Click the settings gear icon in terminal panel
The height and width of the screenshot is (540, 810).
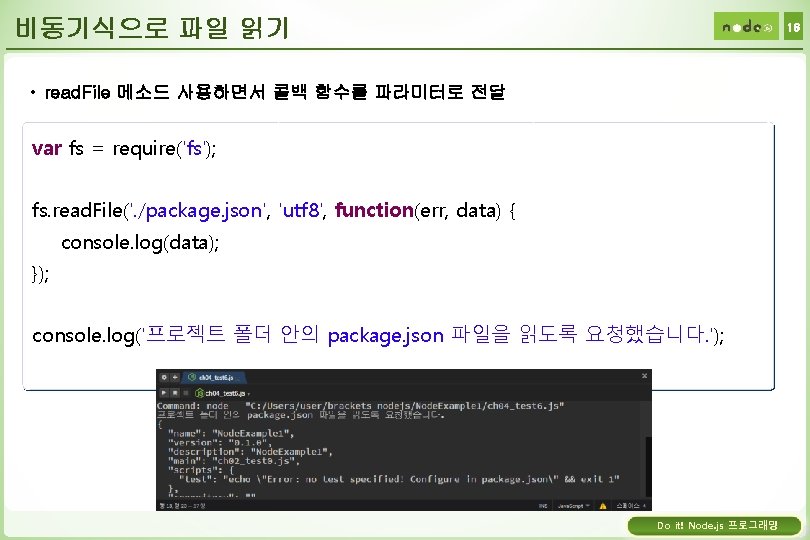click(x=164, y=377)
